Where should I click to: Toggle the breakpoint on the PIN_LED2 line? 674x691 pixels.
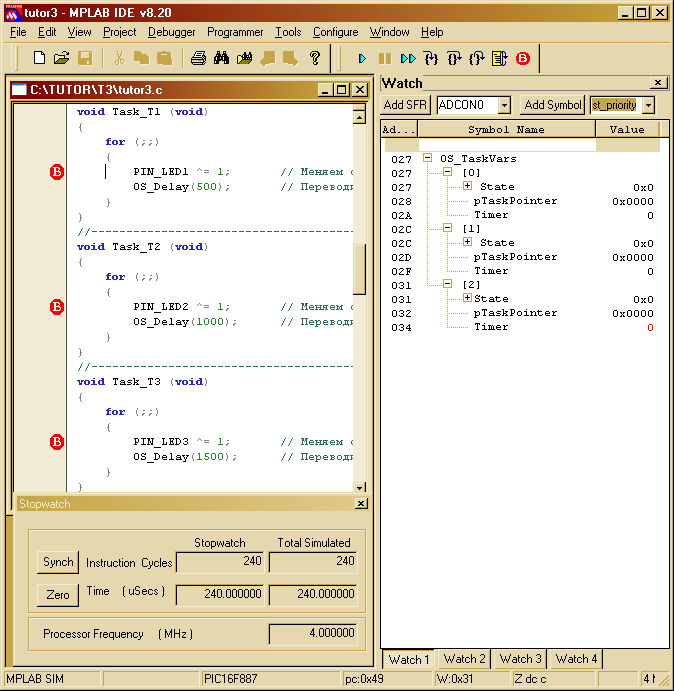coord(57,307)
